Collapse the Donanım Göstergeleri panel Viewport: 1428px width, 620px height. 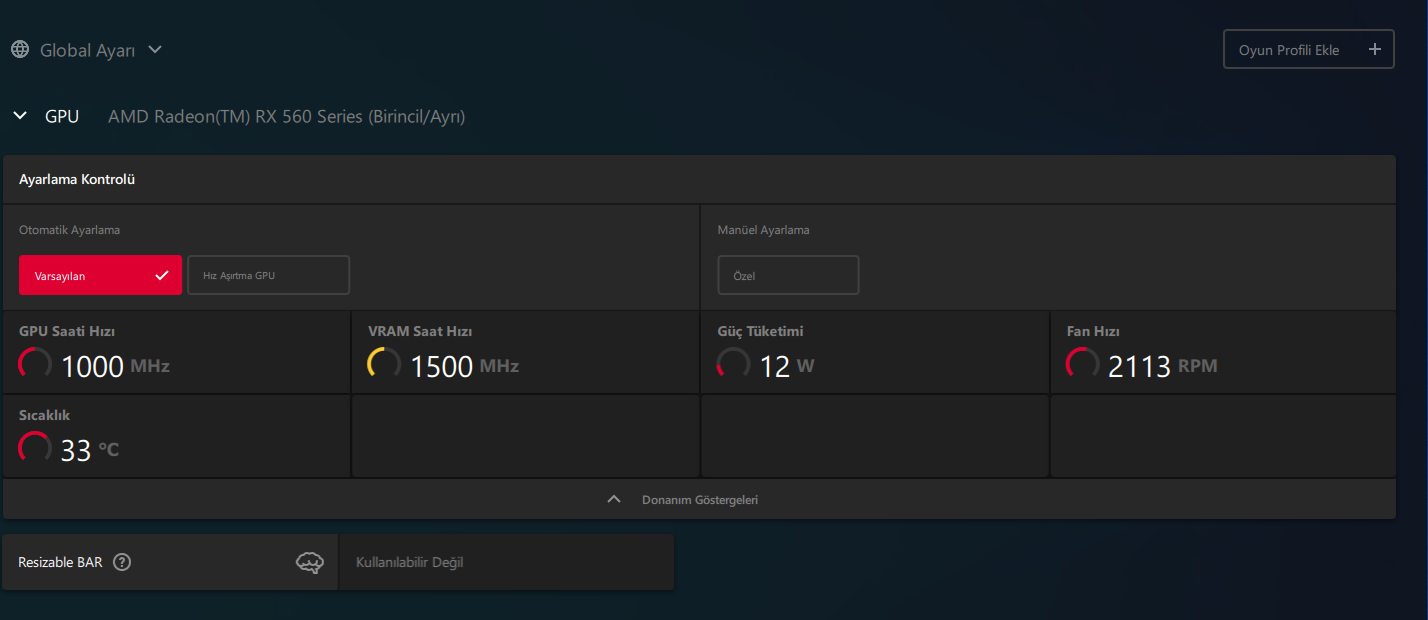[699, 499]
